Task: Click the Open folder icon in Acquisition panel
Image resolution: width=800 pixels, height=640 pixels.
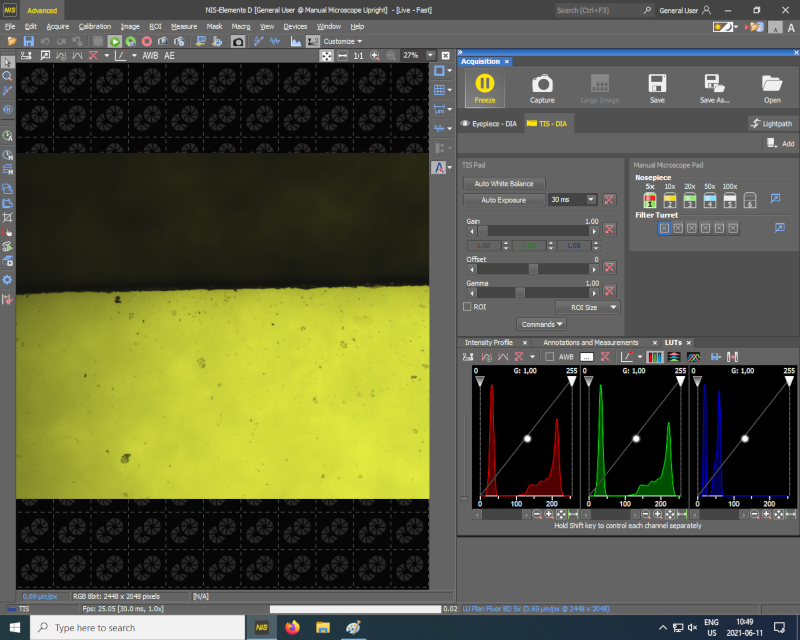Action: coord(772,89)
